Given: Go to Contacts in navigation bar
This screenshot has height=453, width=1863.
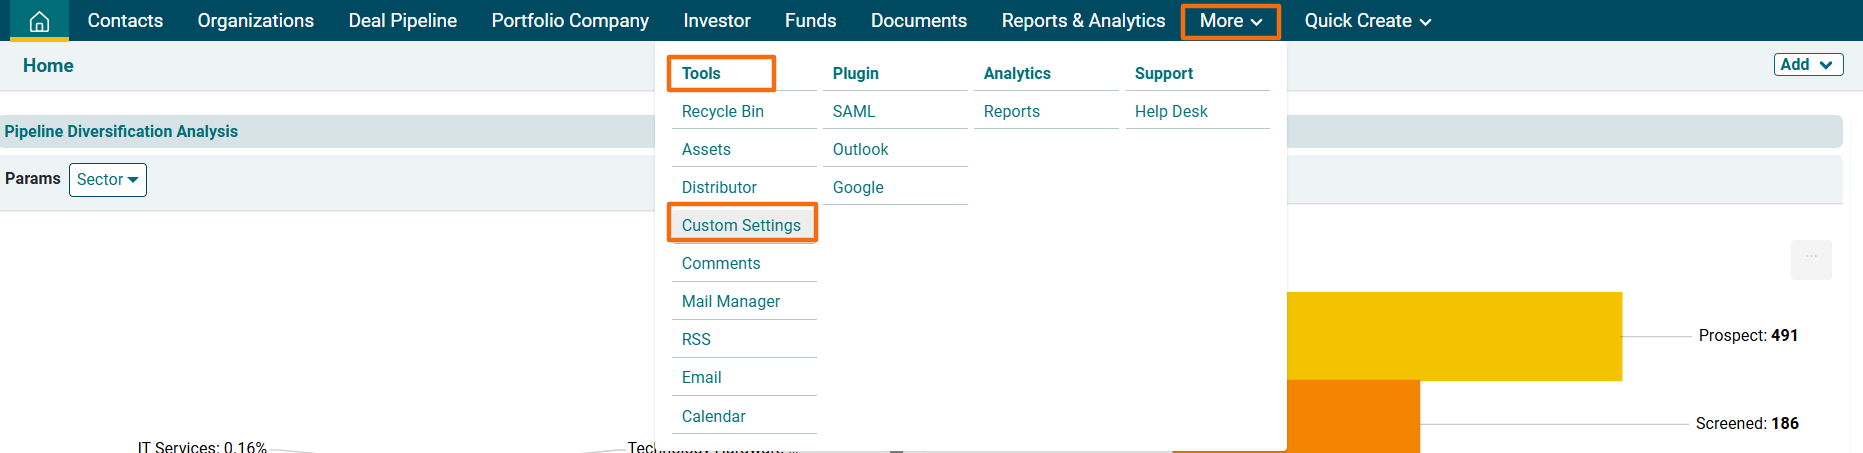Looking at the screenshot, I should (125, 21).
